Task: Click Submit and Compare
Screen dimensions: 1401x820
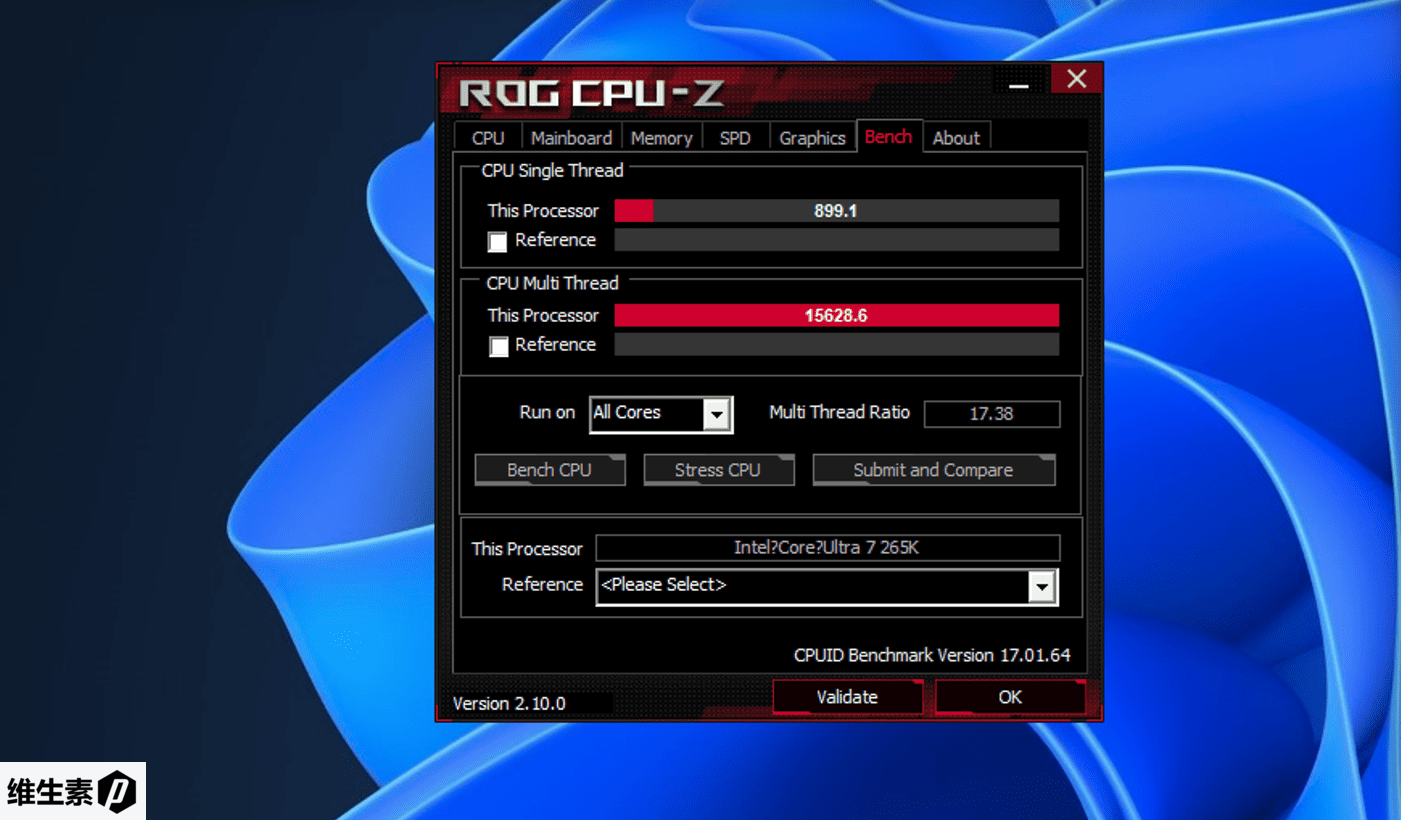Action: point(933,470)
